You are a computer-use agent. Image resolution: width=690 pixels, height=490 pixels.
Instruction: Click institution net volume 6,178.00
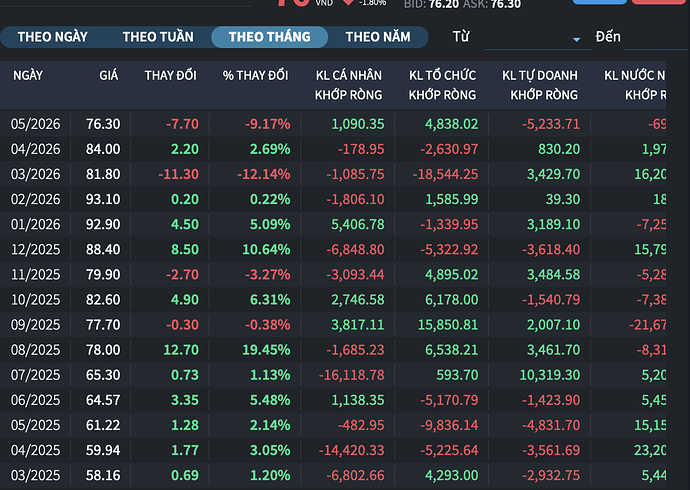click(x=451, y=300)
